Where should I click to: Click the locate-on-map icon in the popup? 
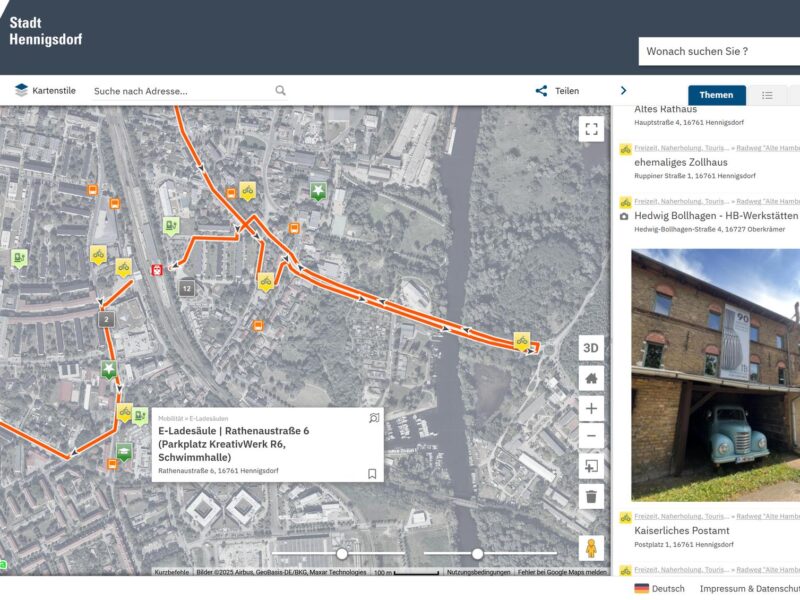point(374,418)
